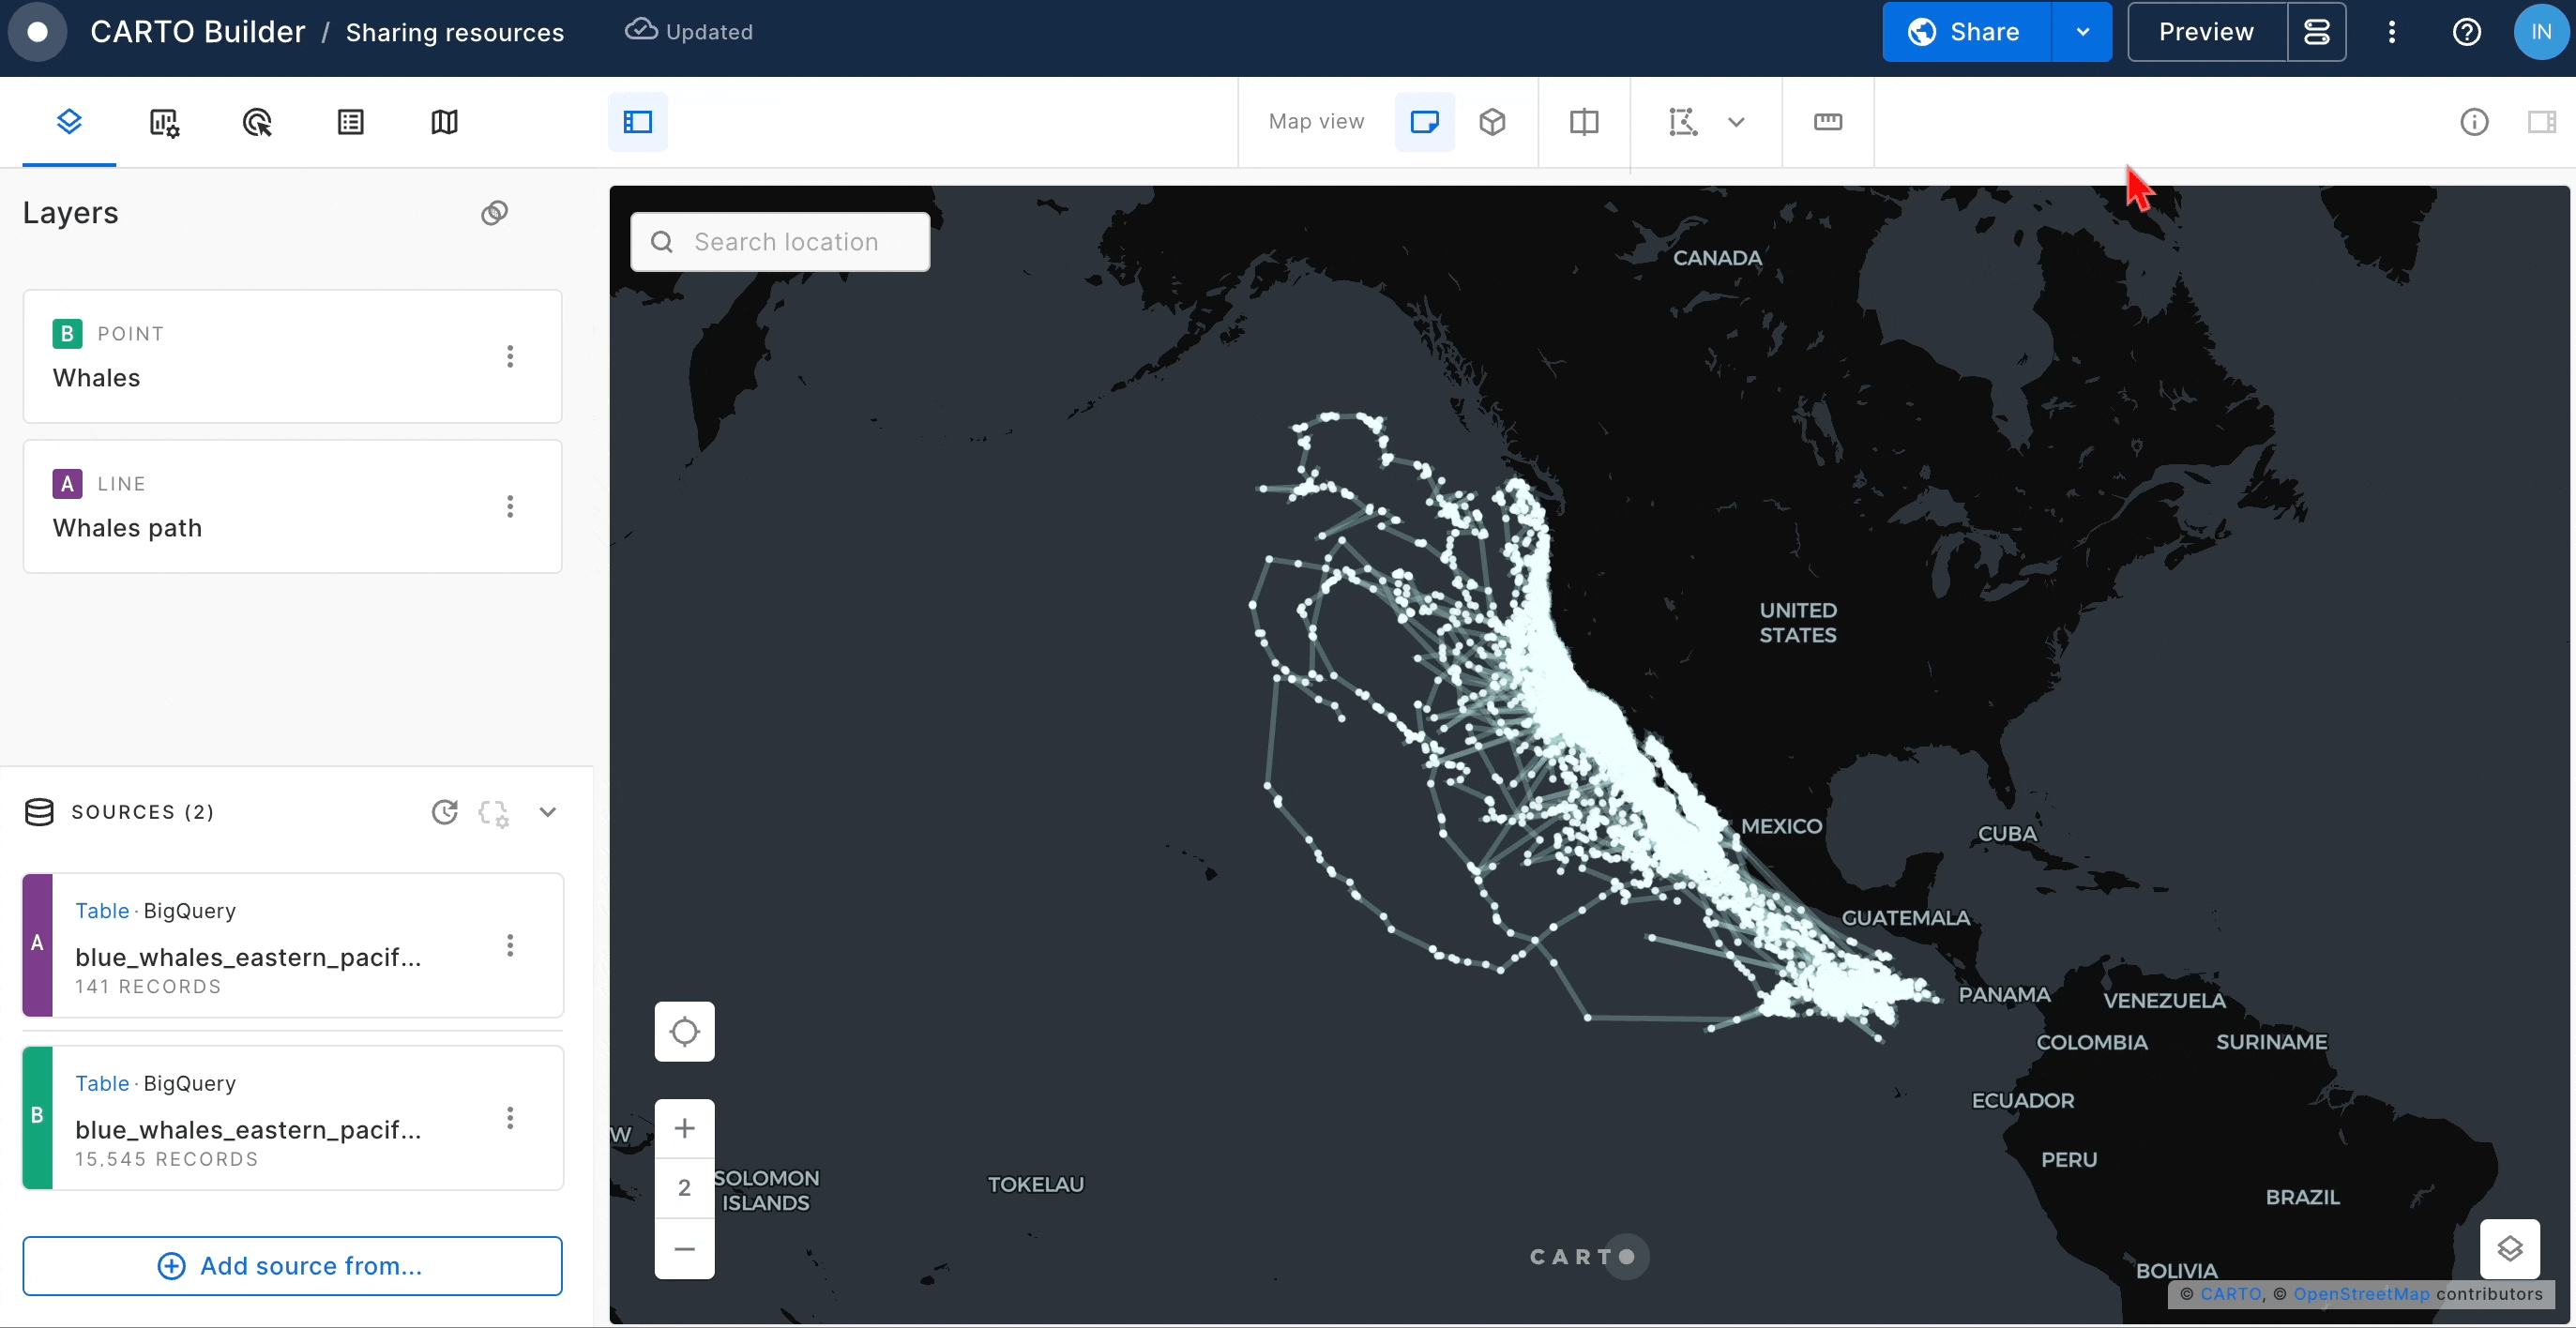Collapse the Sources section chevron
Image resolution: width=2576 pixels, height=1328 pixels.
547,812
